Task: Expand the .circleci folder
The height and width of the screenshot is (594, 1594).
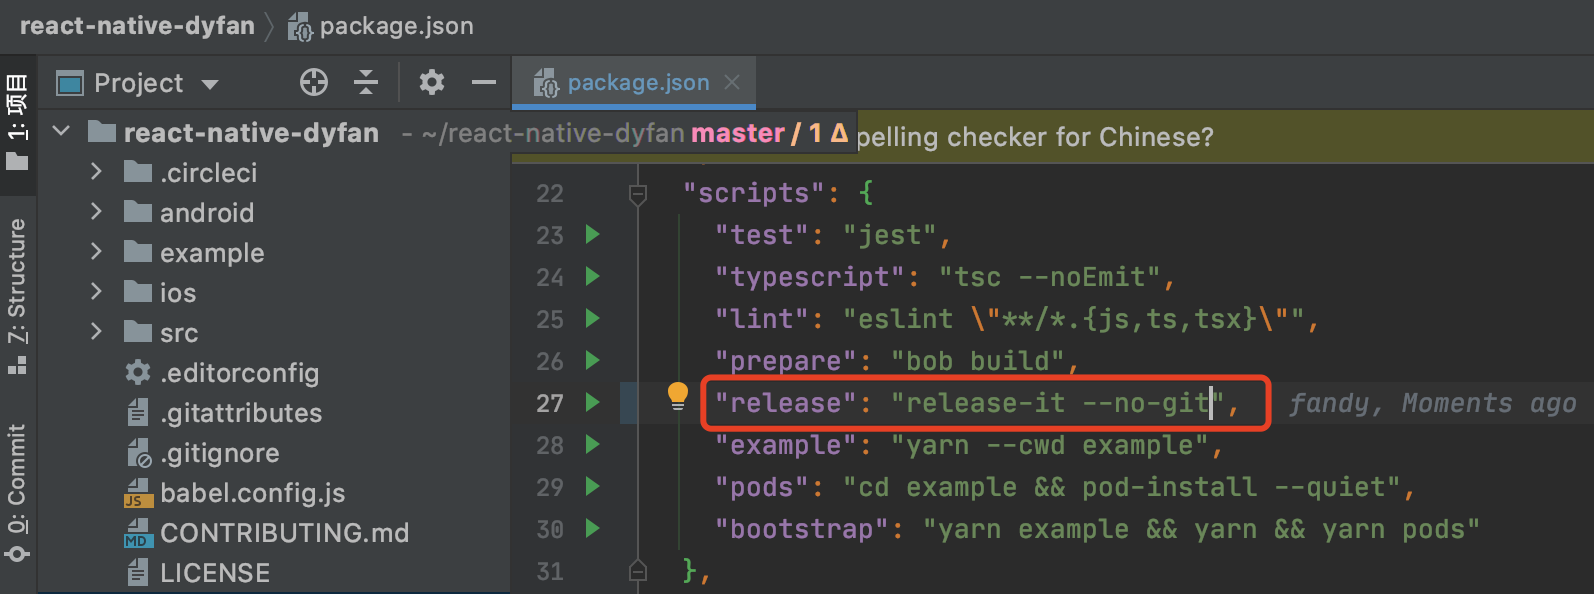Action: pos(96,172)
